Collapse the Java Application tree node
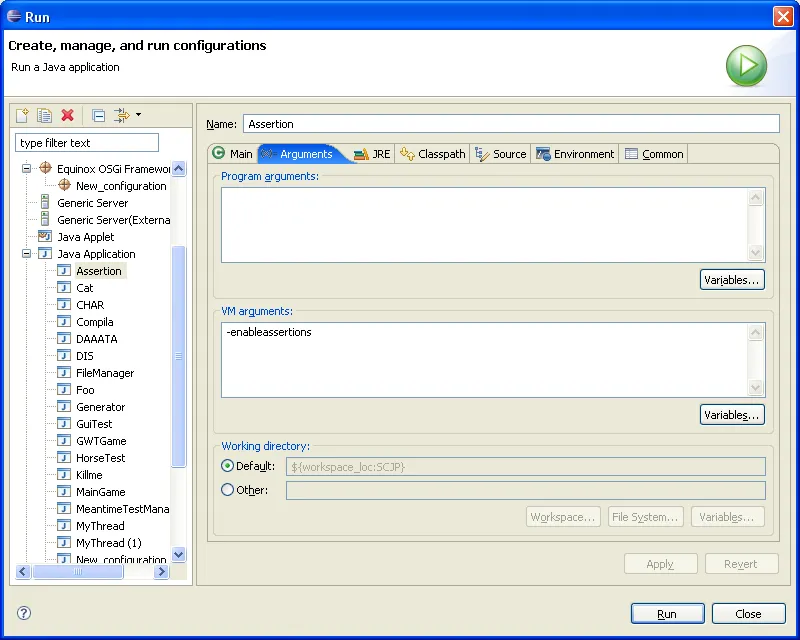 (x=27, y=254)
